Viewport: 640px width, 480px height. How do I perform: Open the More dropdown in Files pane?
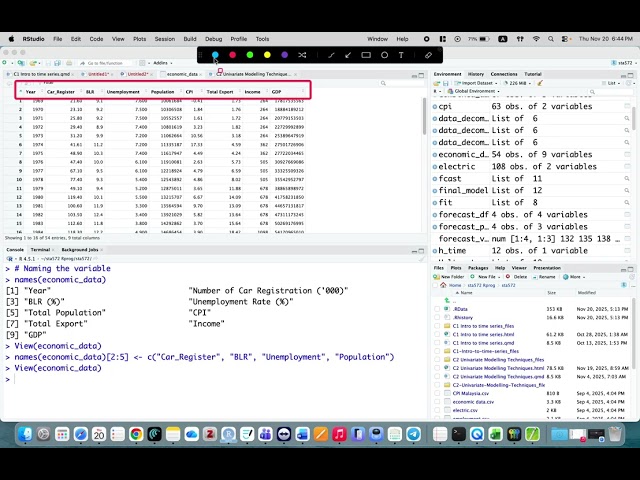click(x=573, y=277)
